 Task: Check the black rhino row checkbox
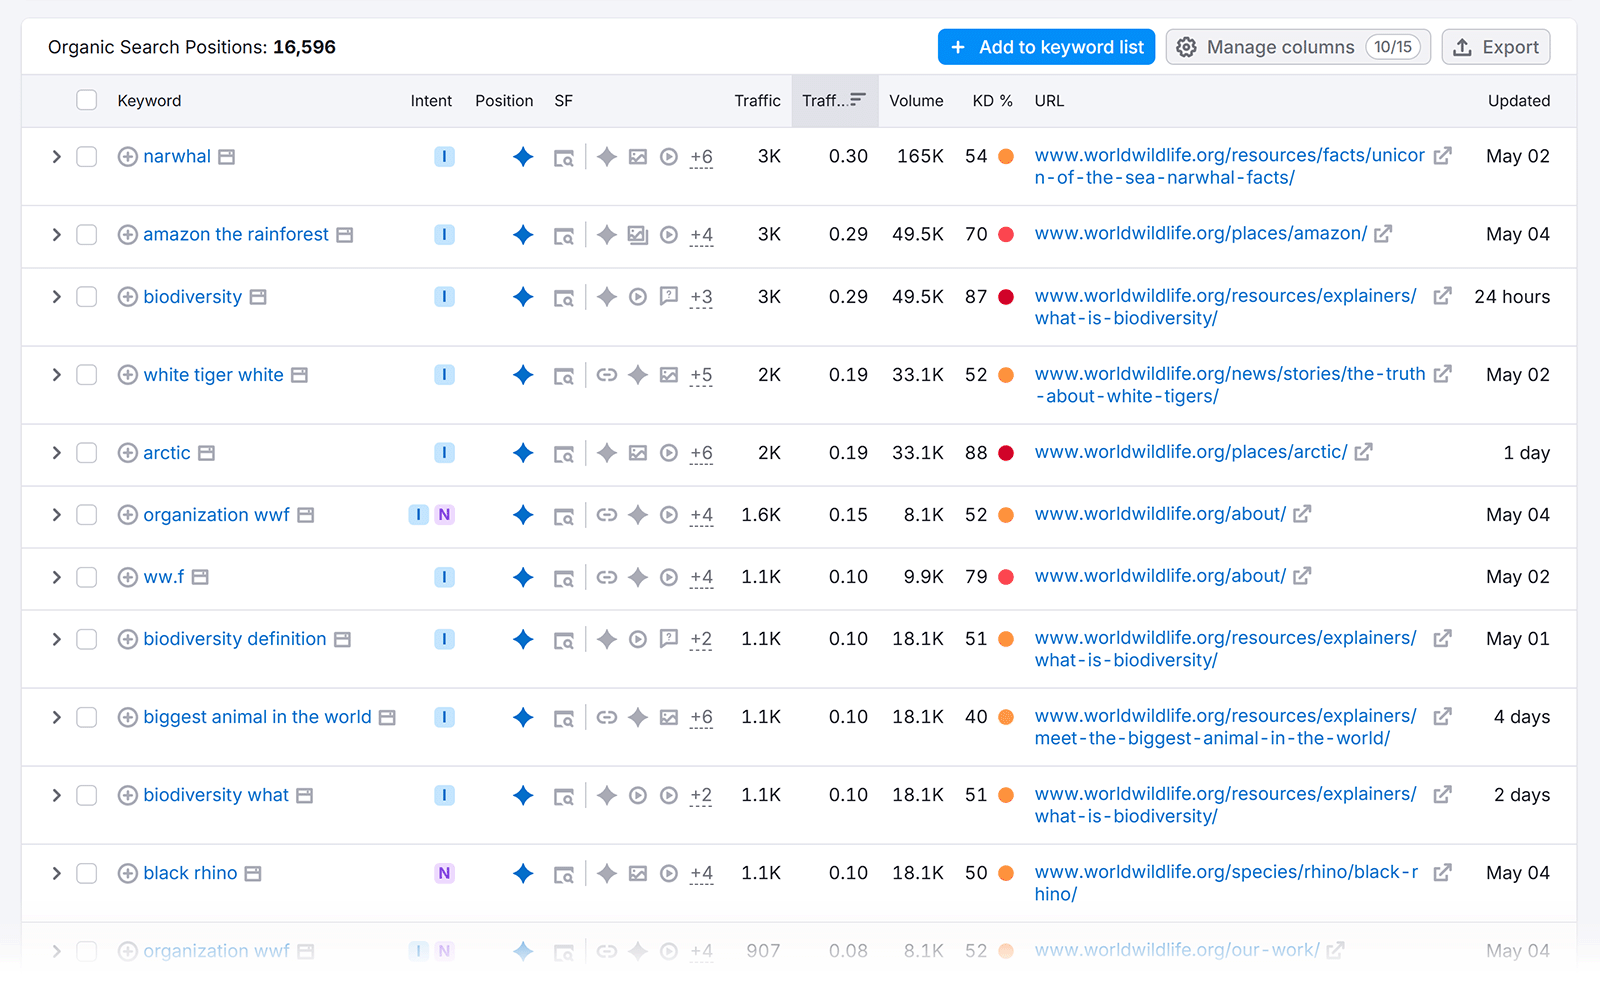point(87,873)
